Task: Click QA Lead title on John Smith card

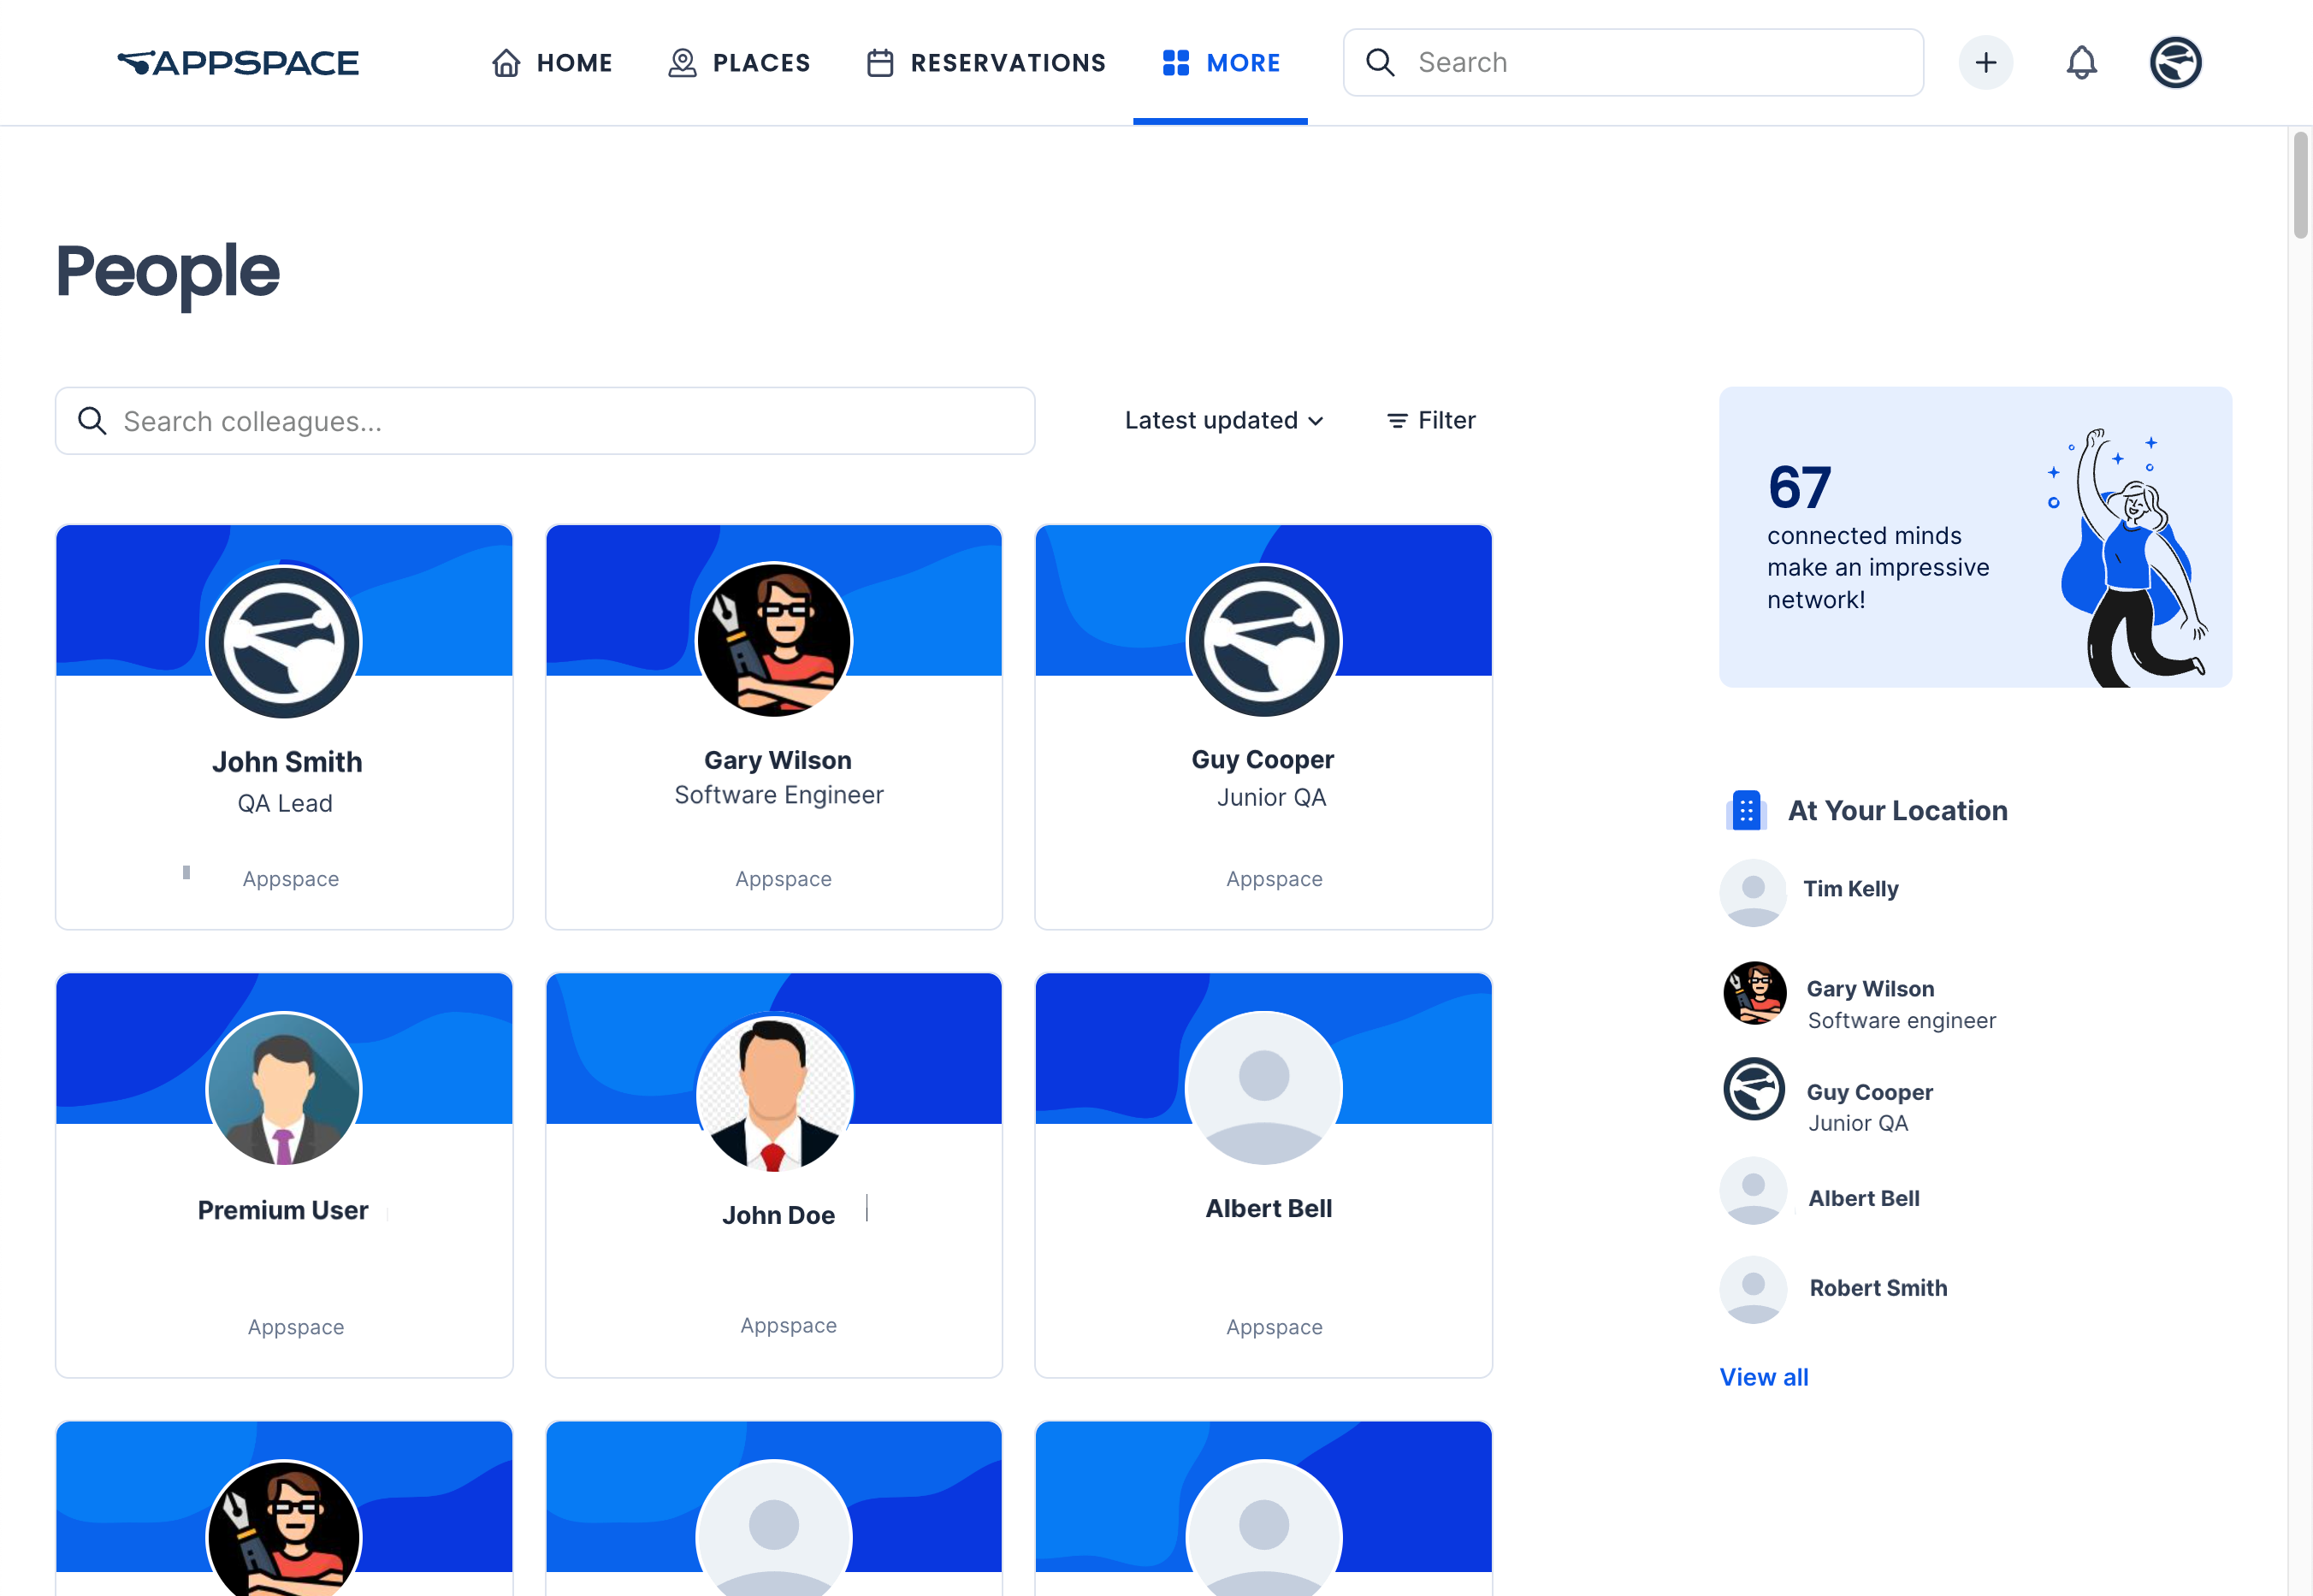Action: [x=285, y=803]
